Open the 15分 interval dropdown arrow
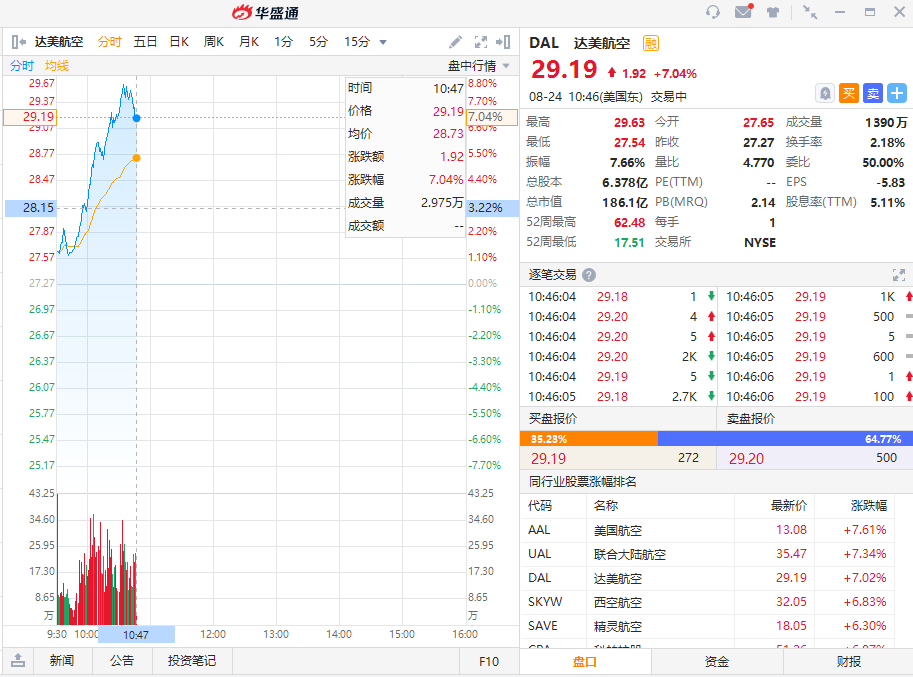 pos(383,42)
